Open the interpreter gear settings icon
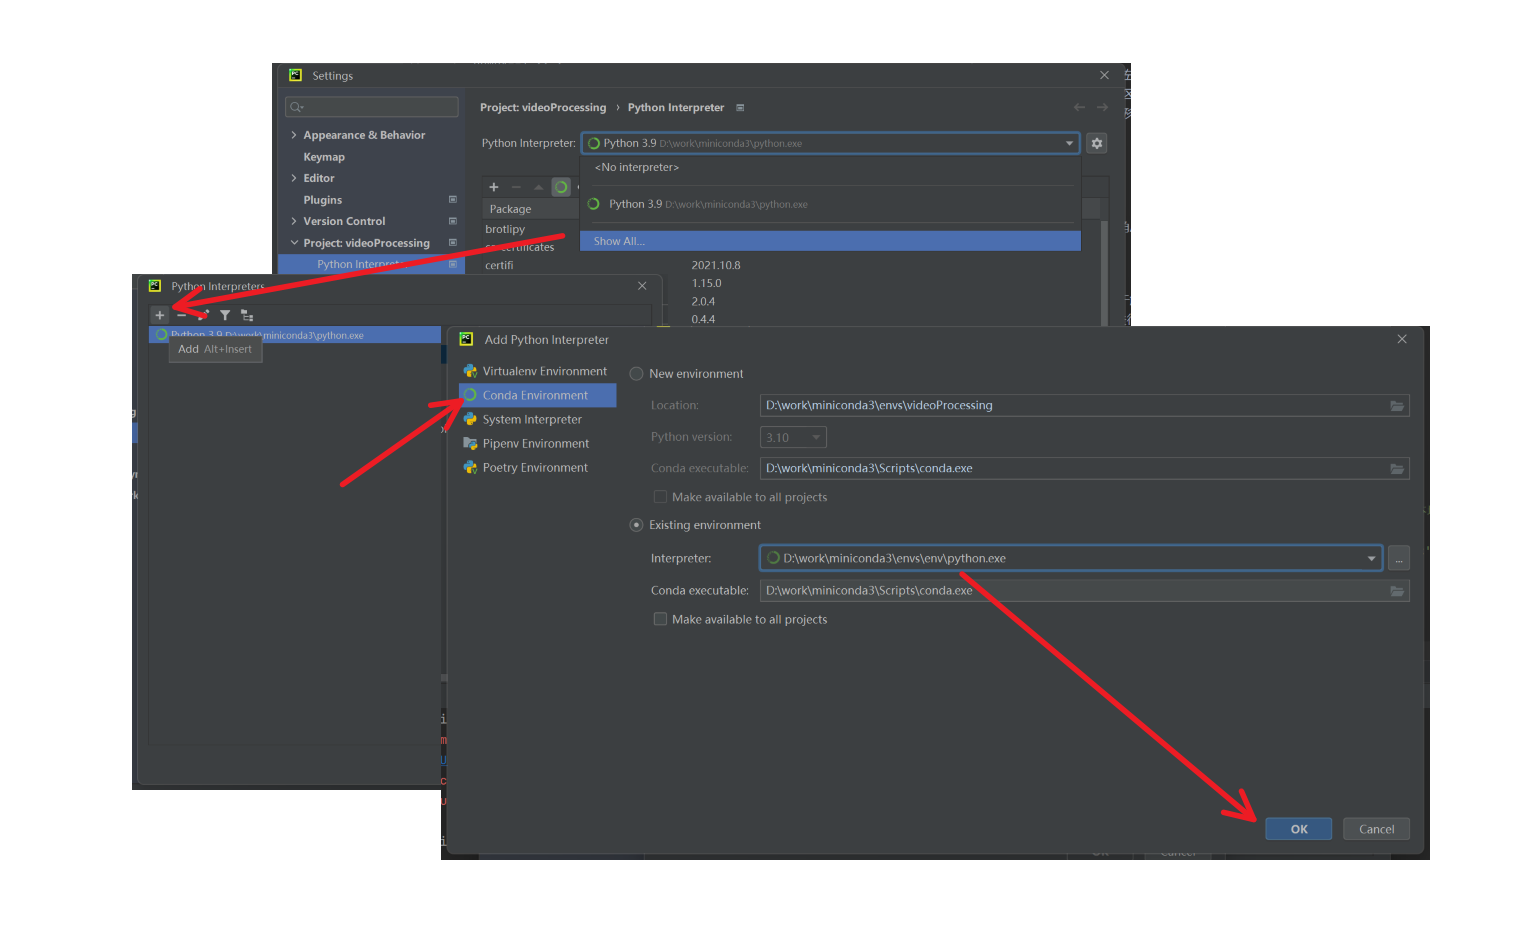The width and height of the screenshot is (1539, 946). point(1097,143)
